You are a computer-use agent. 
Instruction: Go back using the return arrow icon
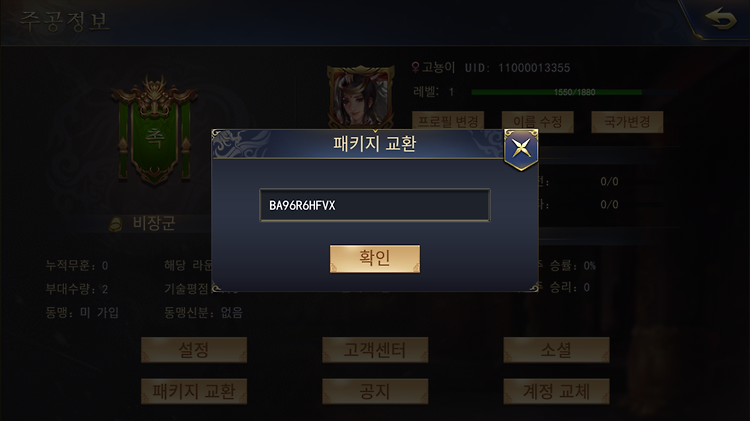(x=720, y=20)
